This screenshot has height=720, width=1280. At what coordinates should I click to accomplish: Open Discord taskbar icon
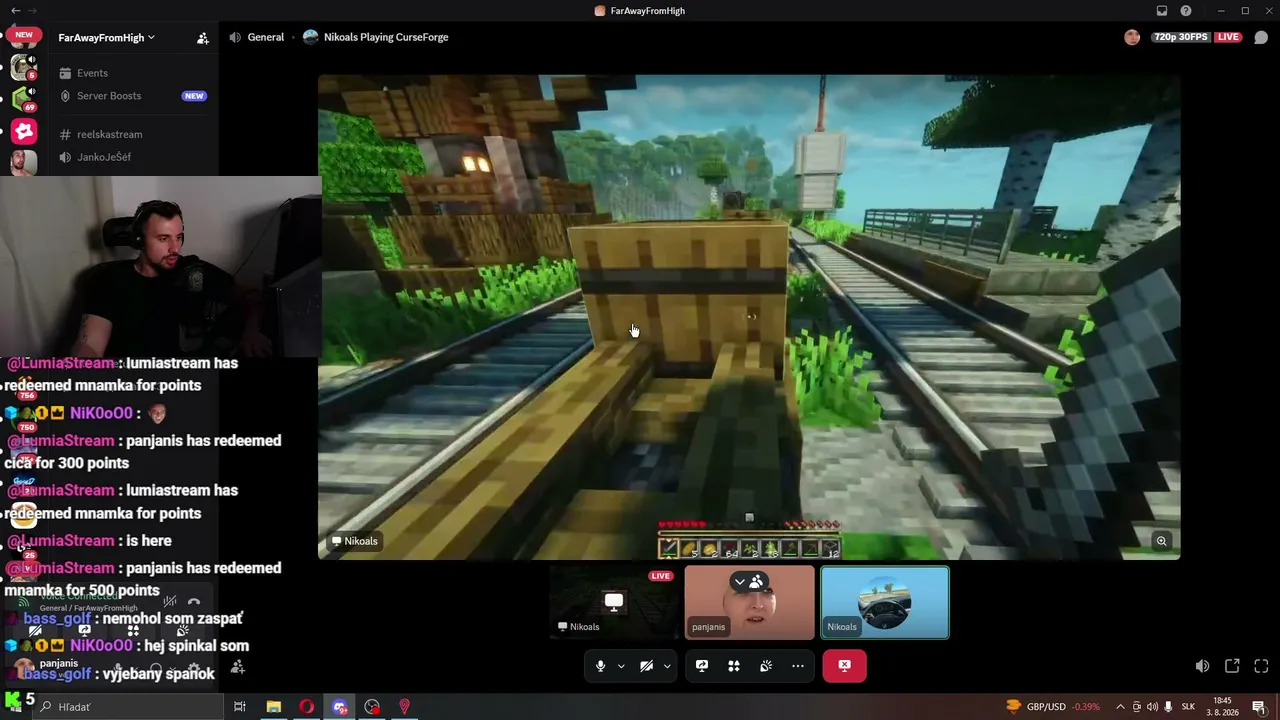pos(339,707)
